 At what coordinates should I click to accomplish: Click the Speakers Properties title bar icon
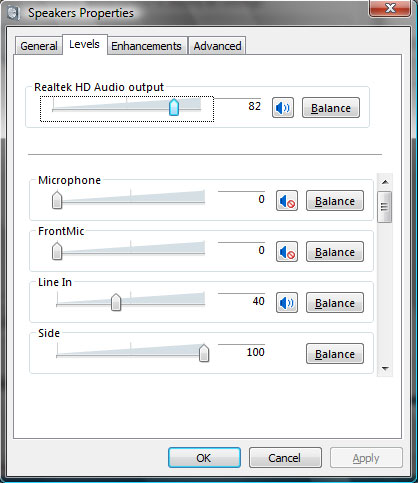tap(14, 14)
